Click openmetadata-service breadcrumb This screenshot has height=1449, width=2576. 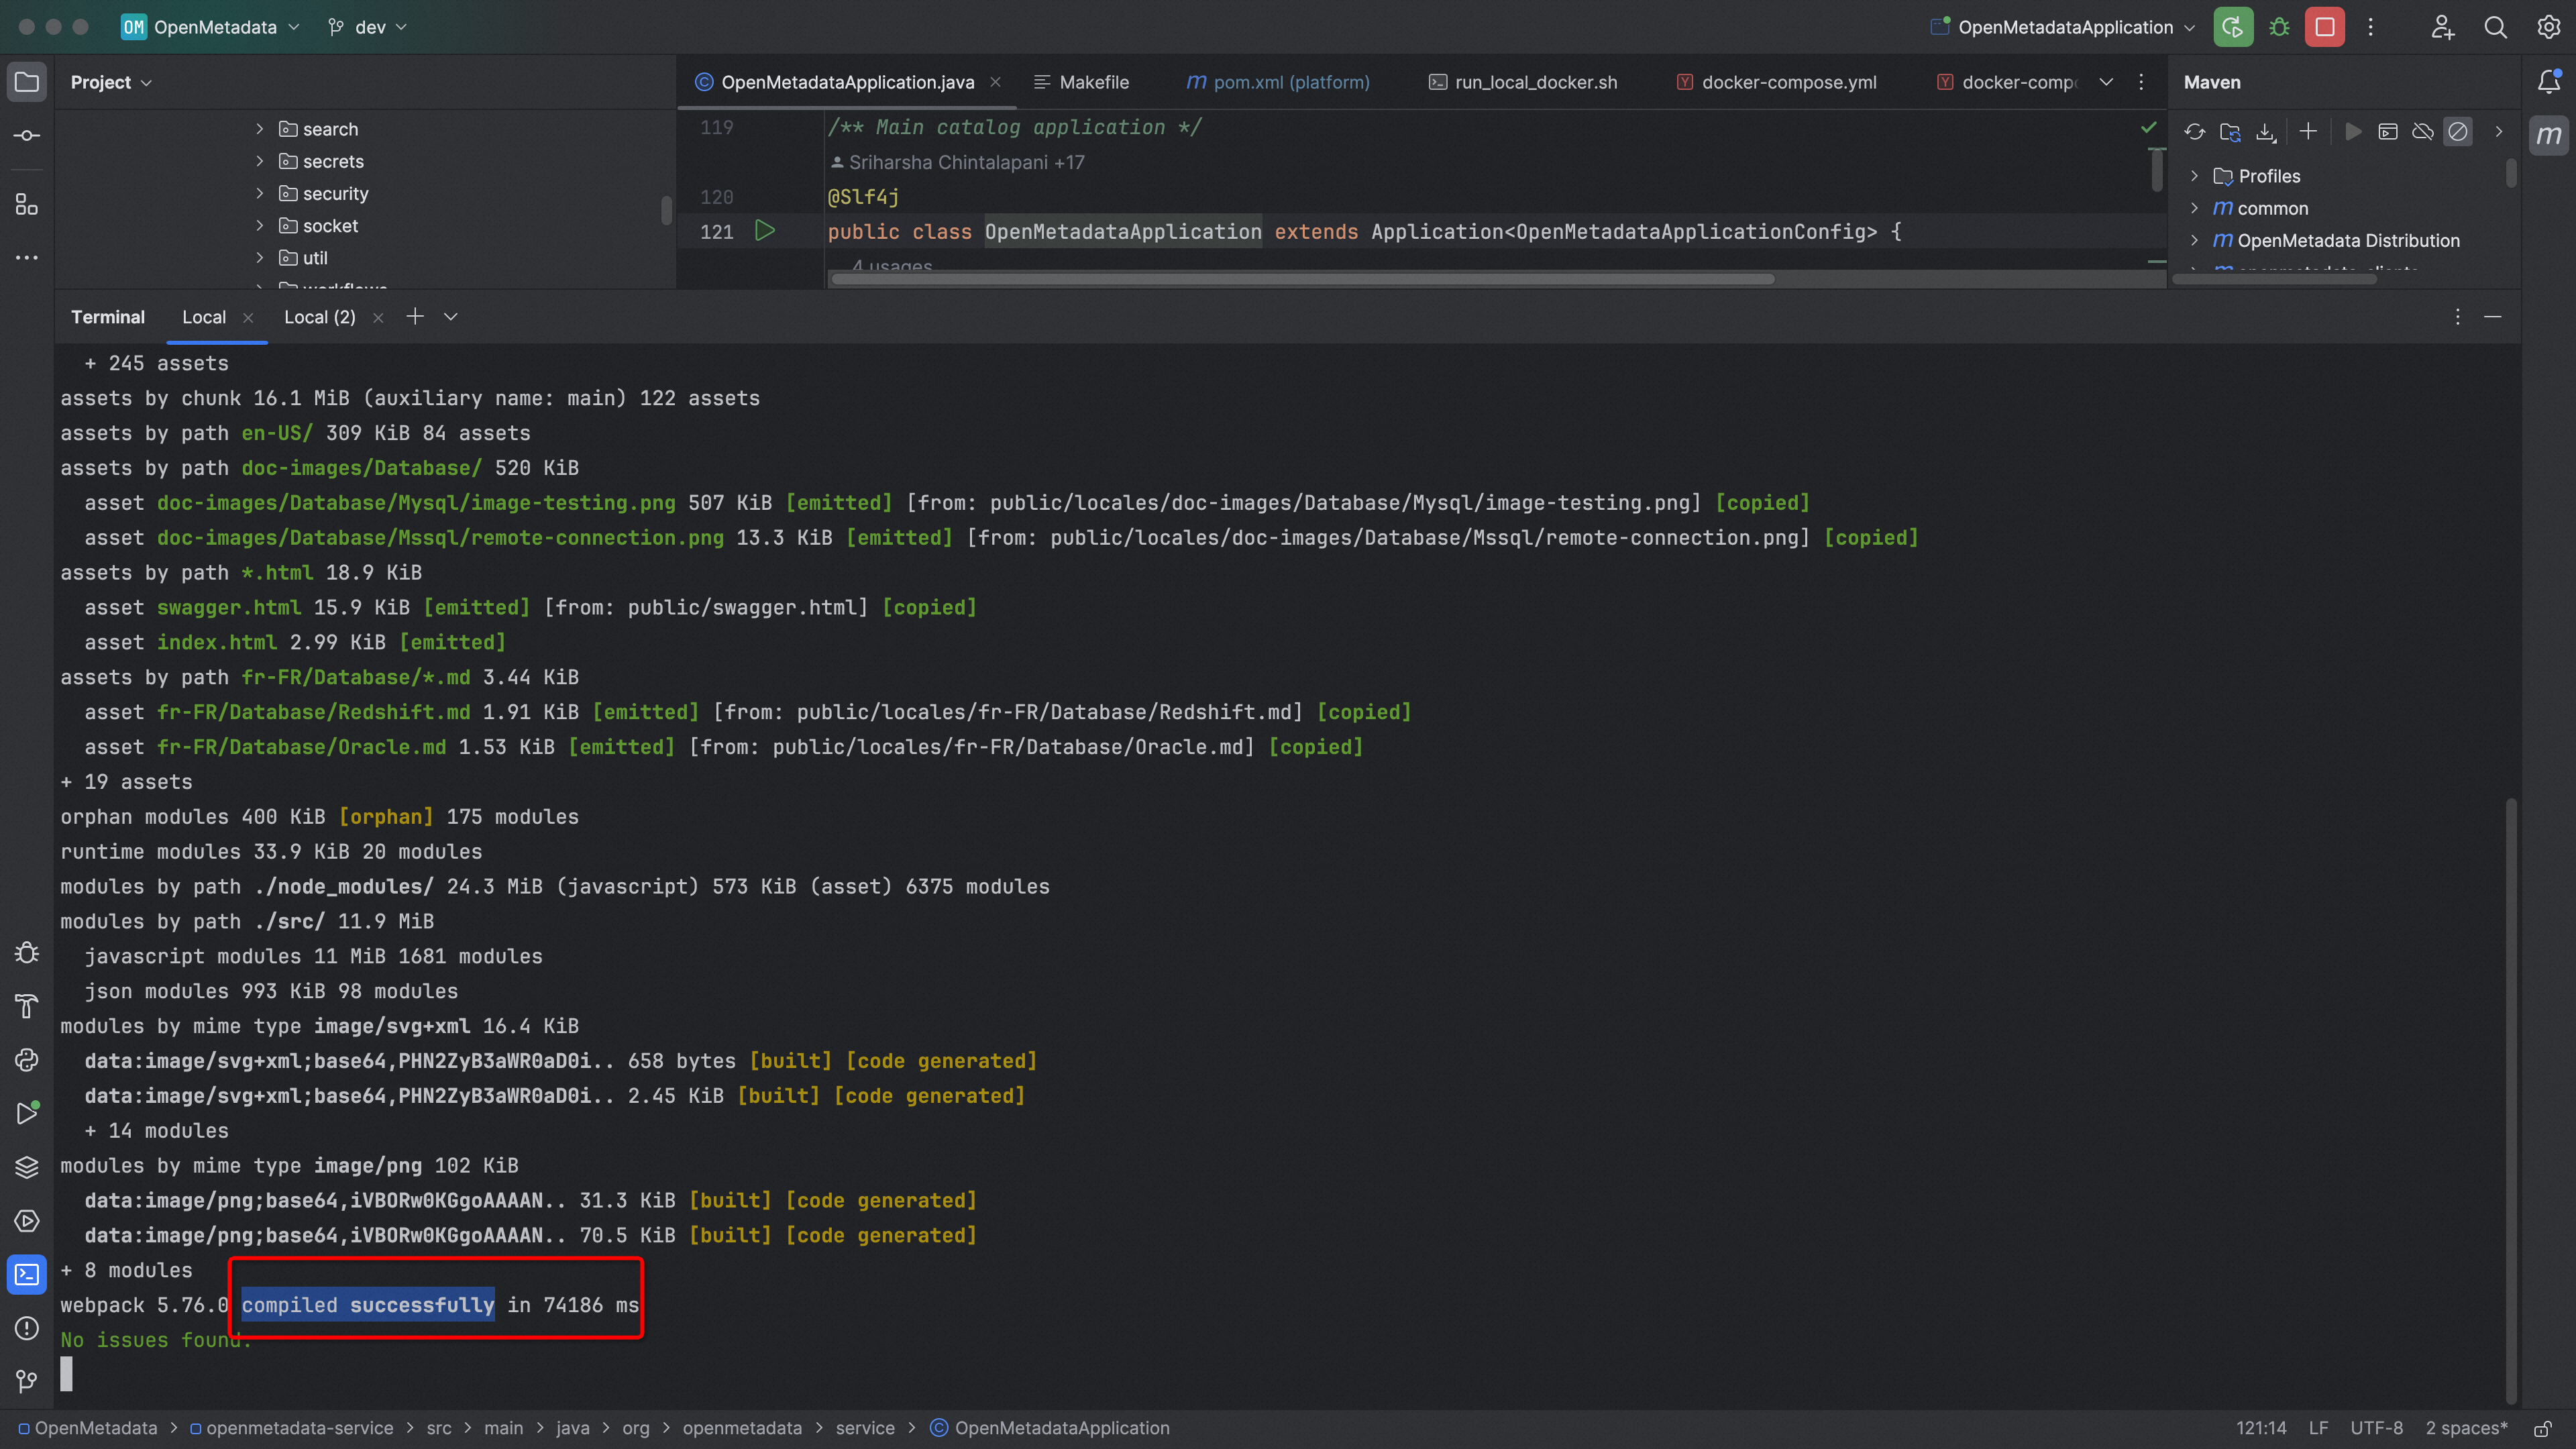299,1428
